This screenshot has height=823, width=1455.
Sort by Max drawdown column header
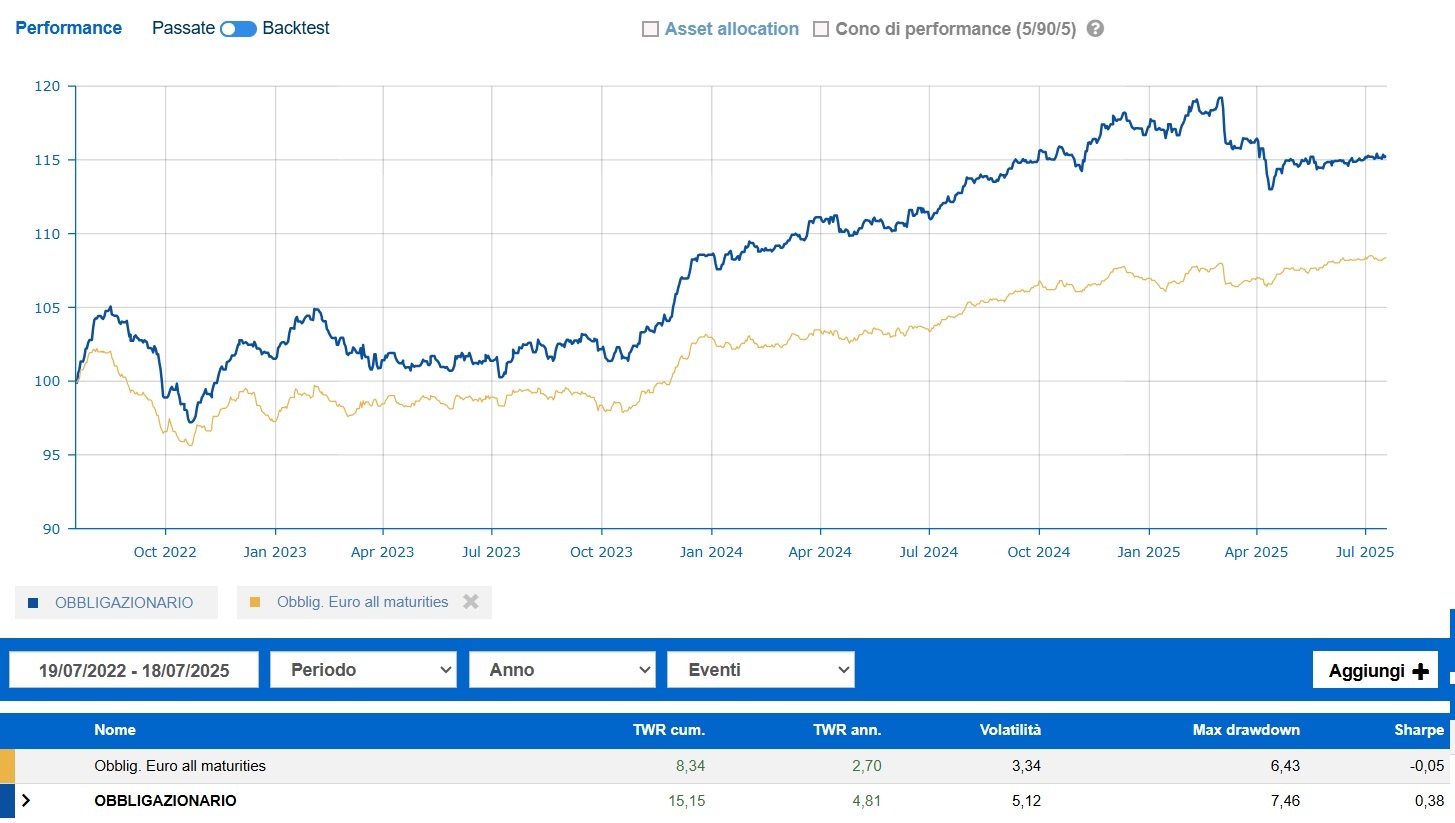pyautogui.click(x=1246, y=730)
